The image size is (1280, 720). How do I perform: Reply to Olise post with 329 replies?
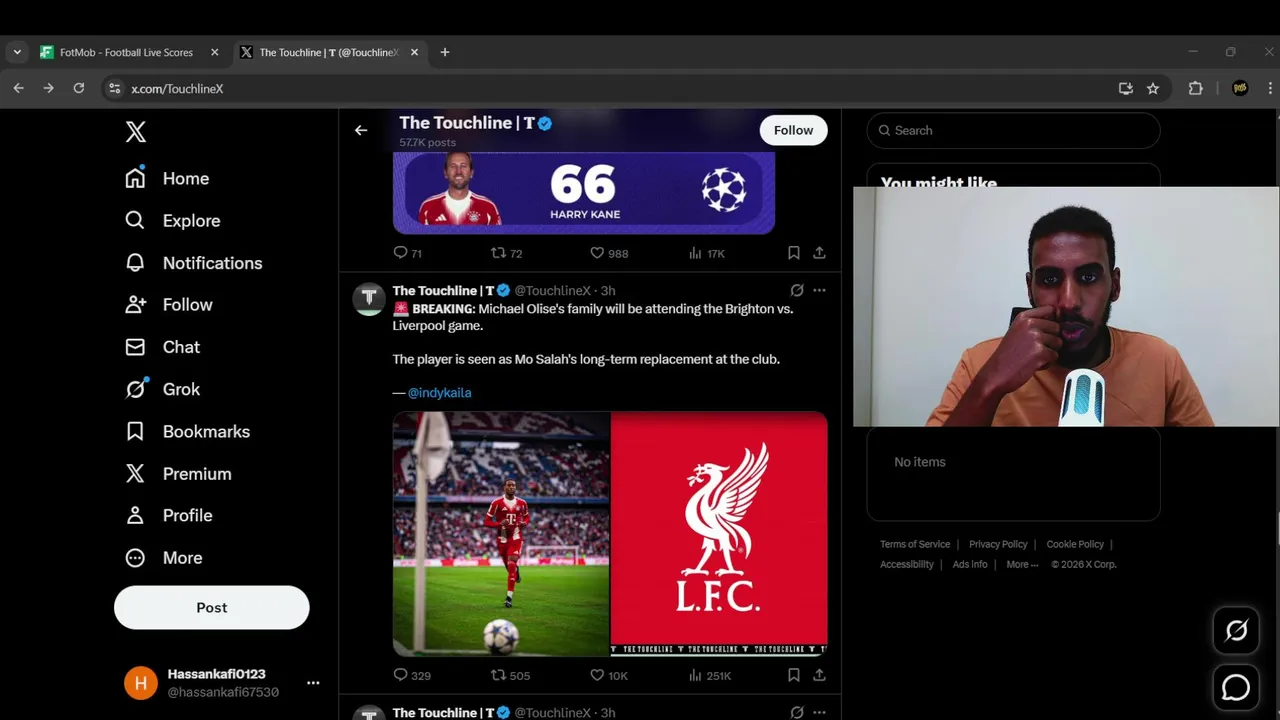tap(411, 675)
